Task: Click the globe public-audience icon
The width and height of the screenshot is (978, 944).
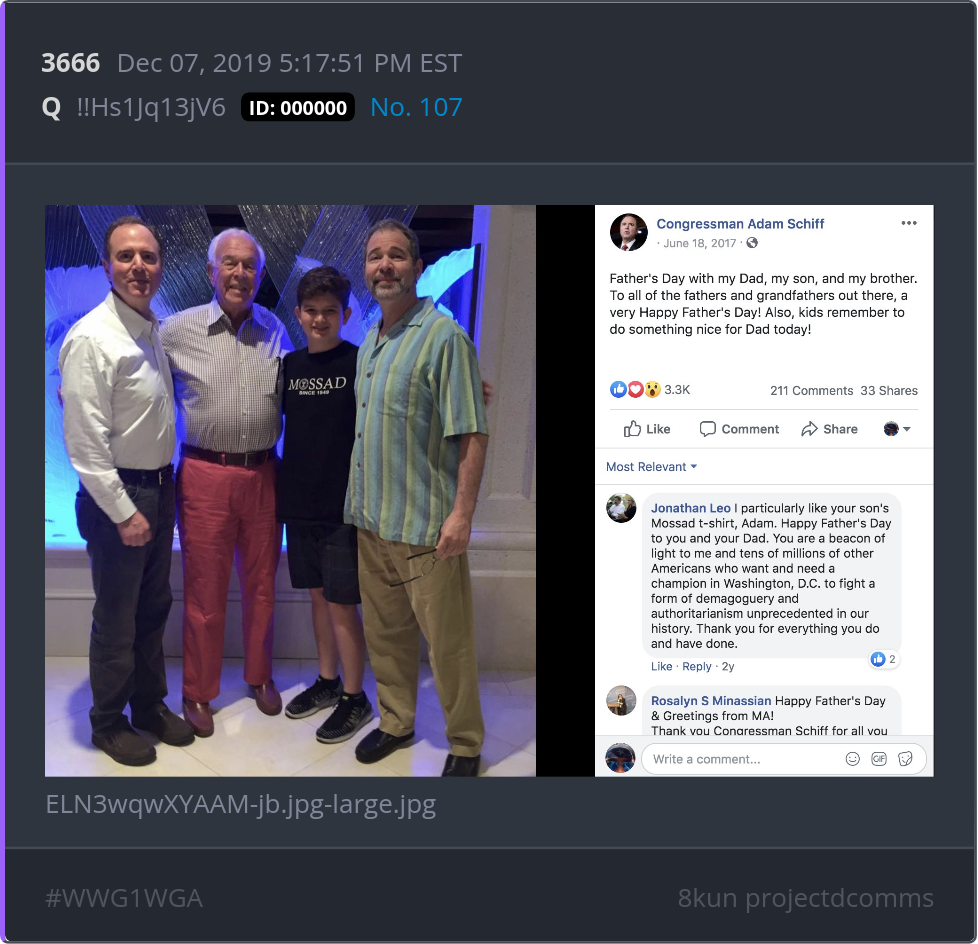Action: (x=752, y=243)
